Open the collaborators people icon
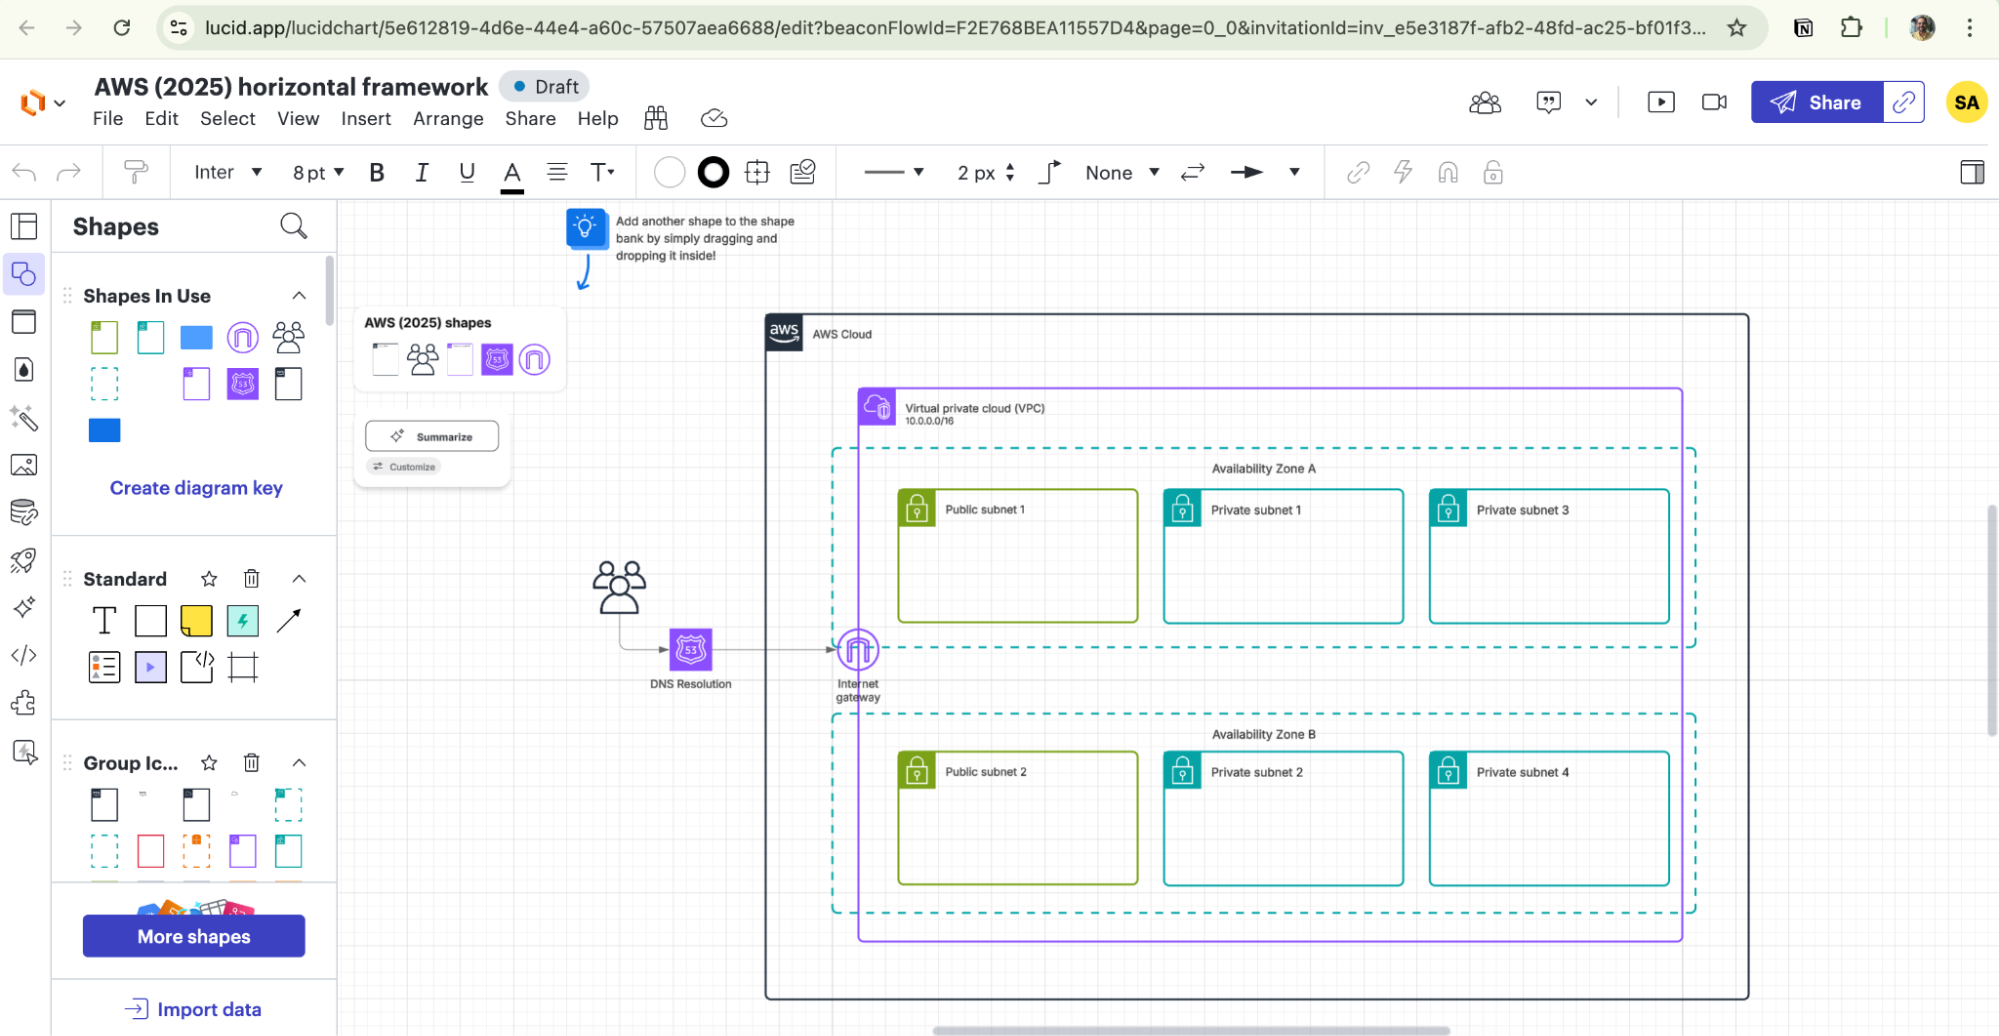1999x1036 pixels. coord(1485,102)
